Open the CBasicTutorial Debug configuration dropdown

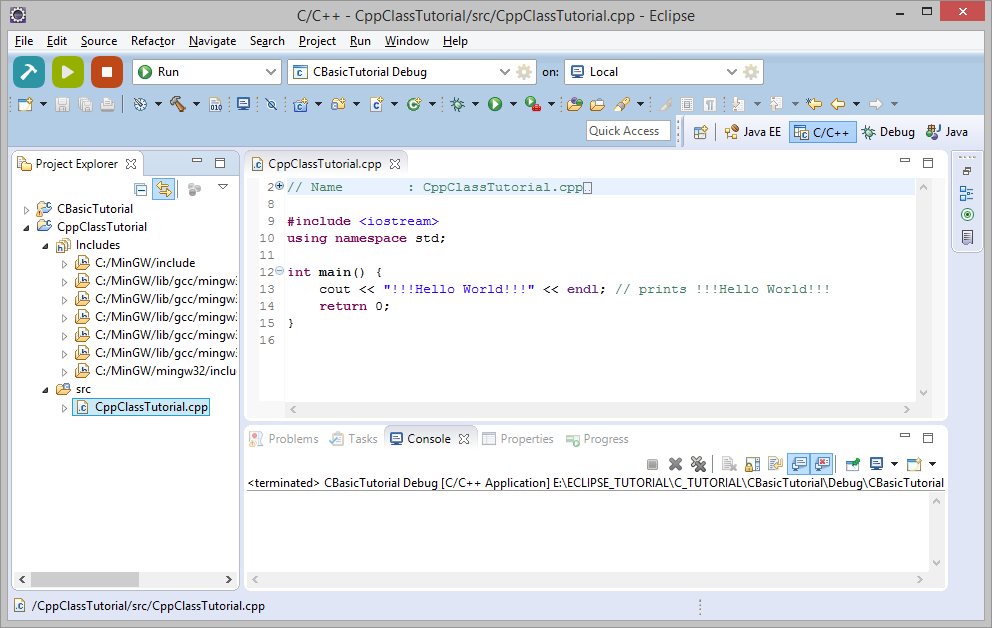504,72
